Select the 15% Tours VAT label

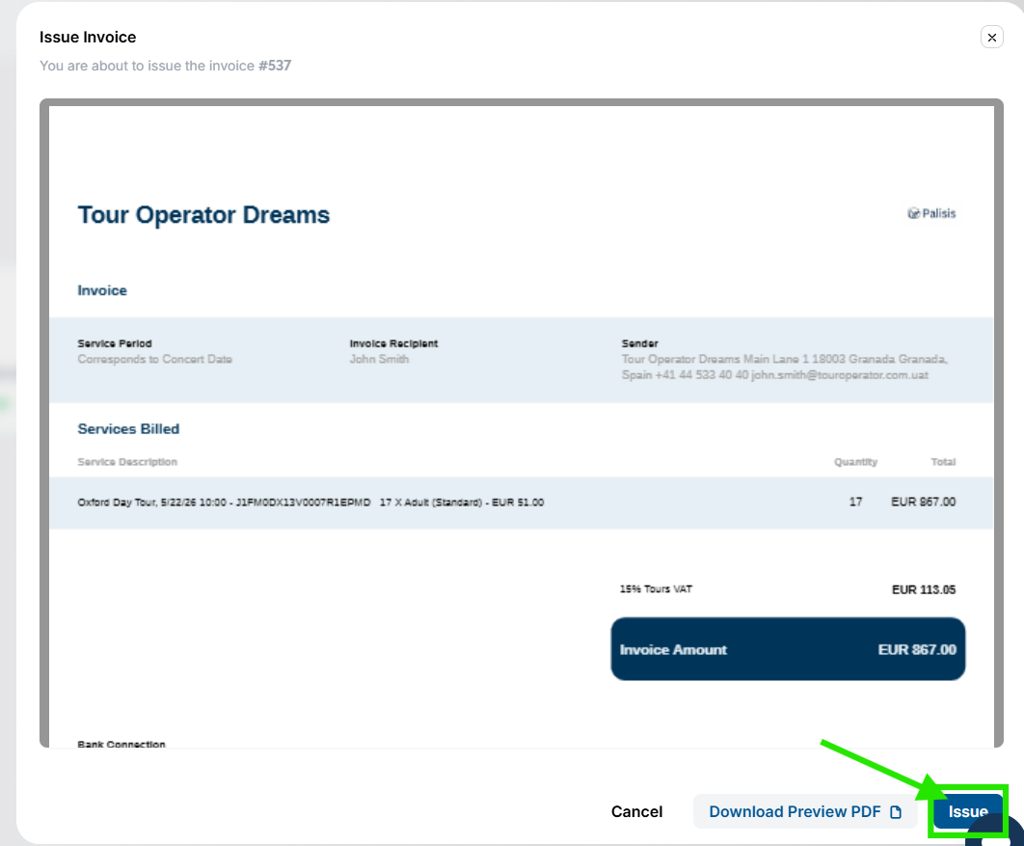coord(656,589)
